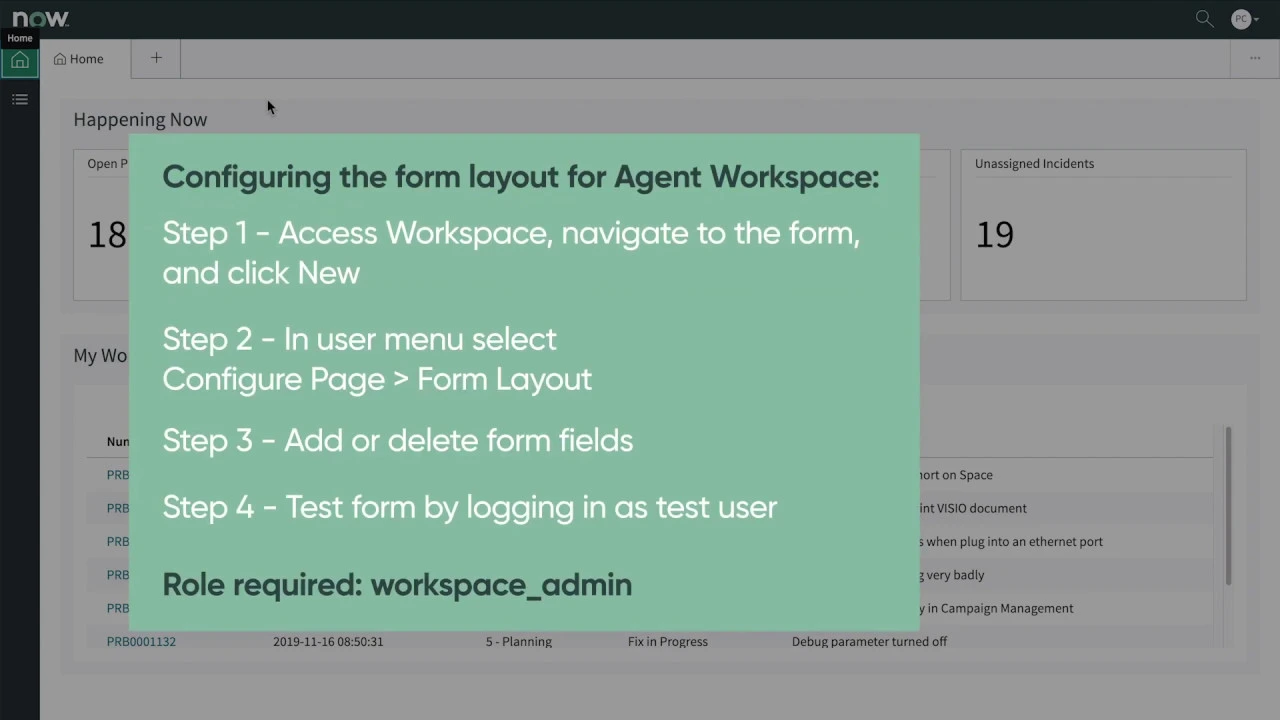Open the application list menu icon in sidebar

(19, 99)
